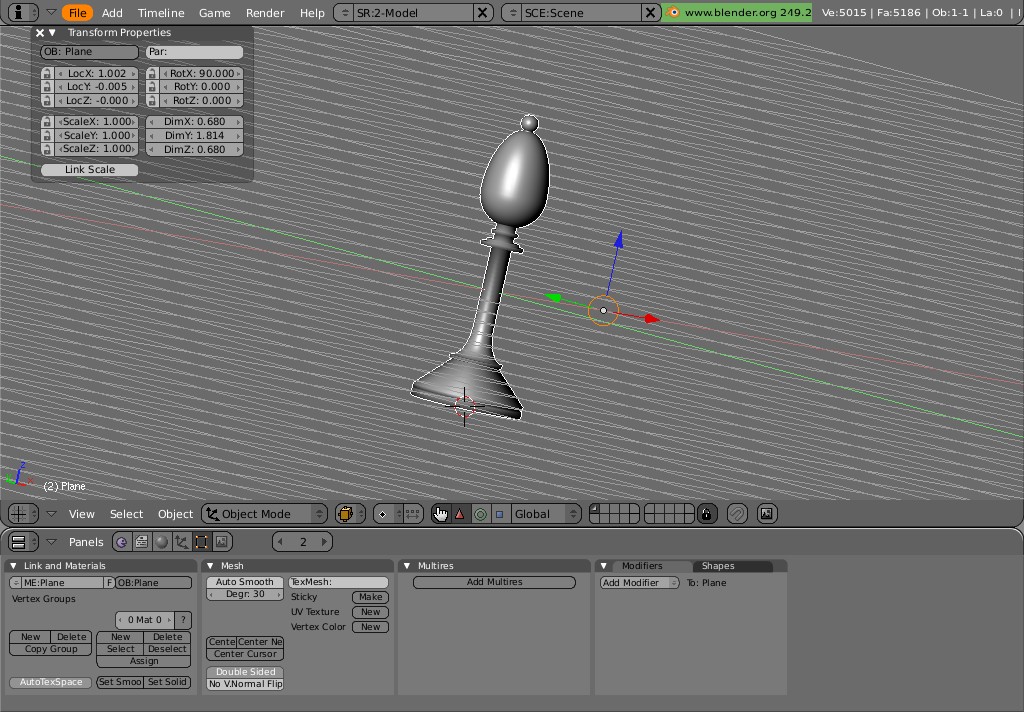Close the Transform Properties panel
Viewport: 1024px width, 712px height.
tap(40, 33)
